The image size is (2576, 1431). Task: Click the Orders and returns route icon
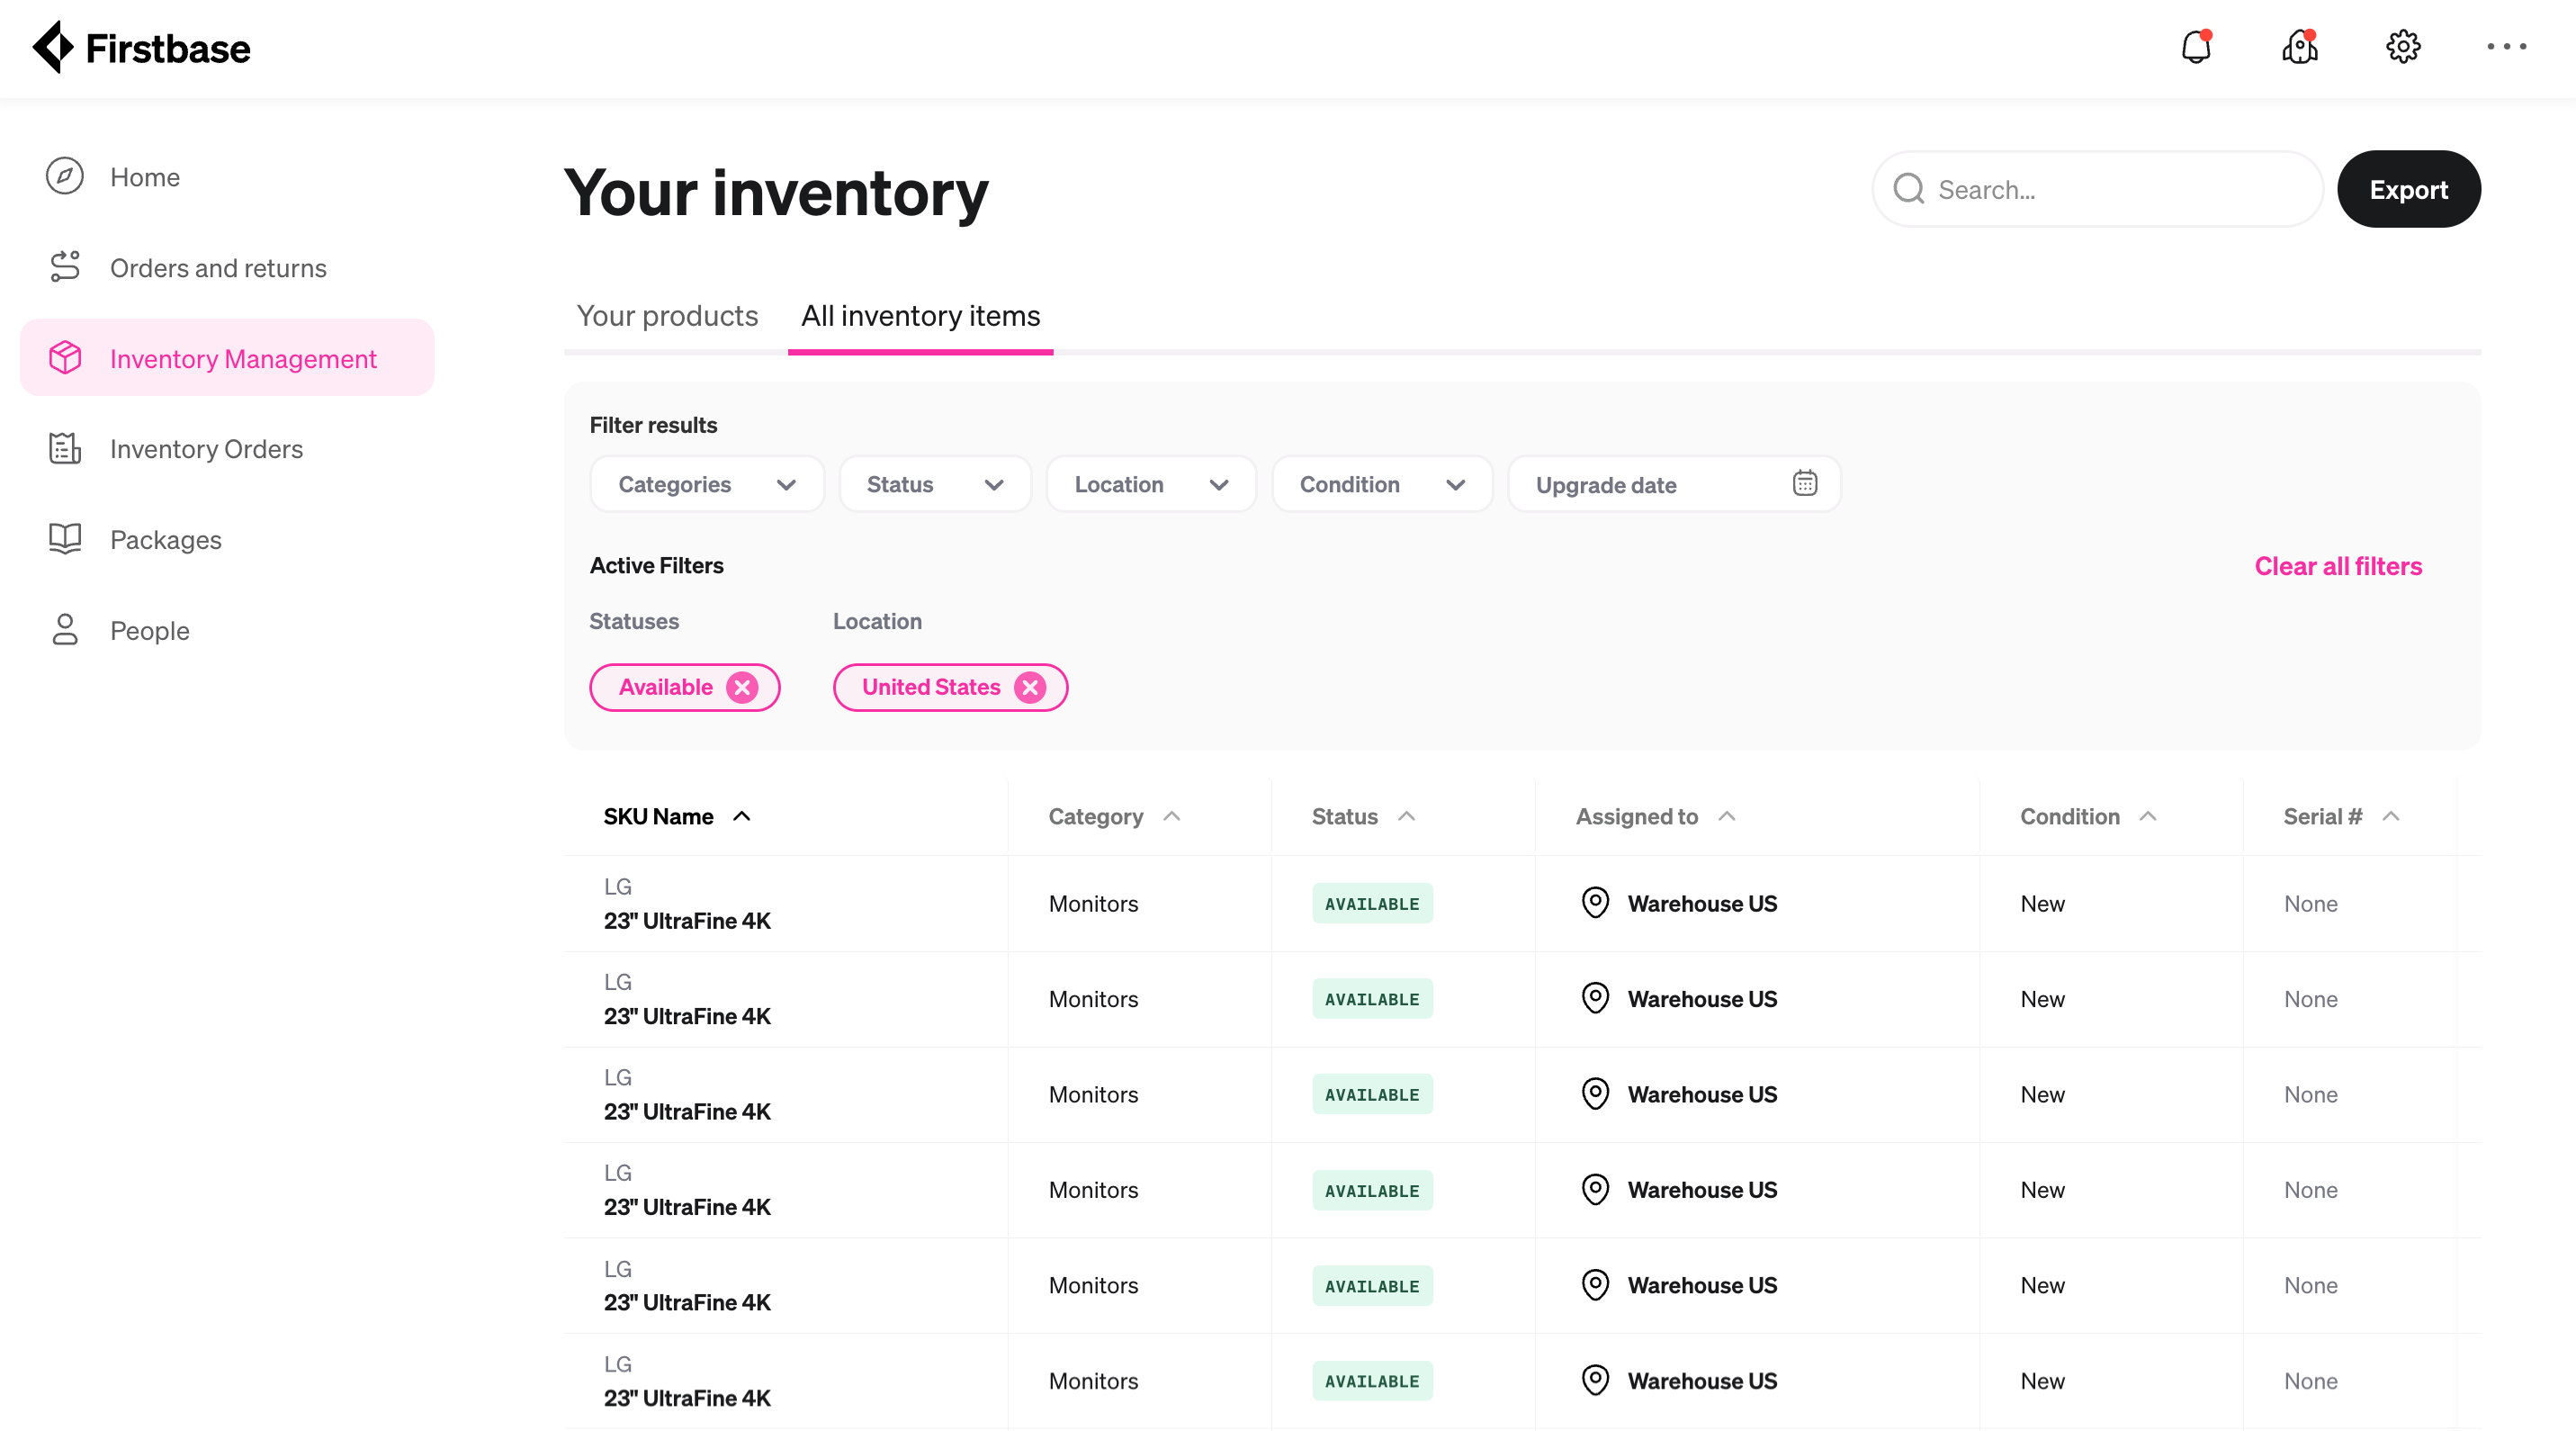(65, 267)
